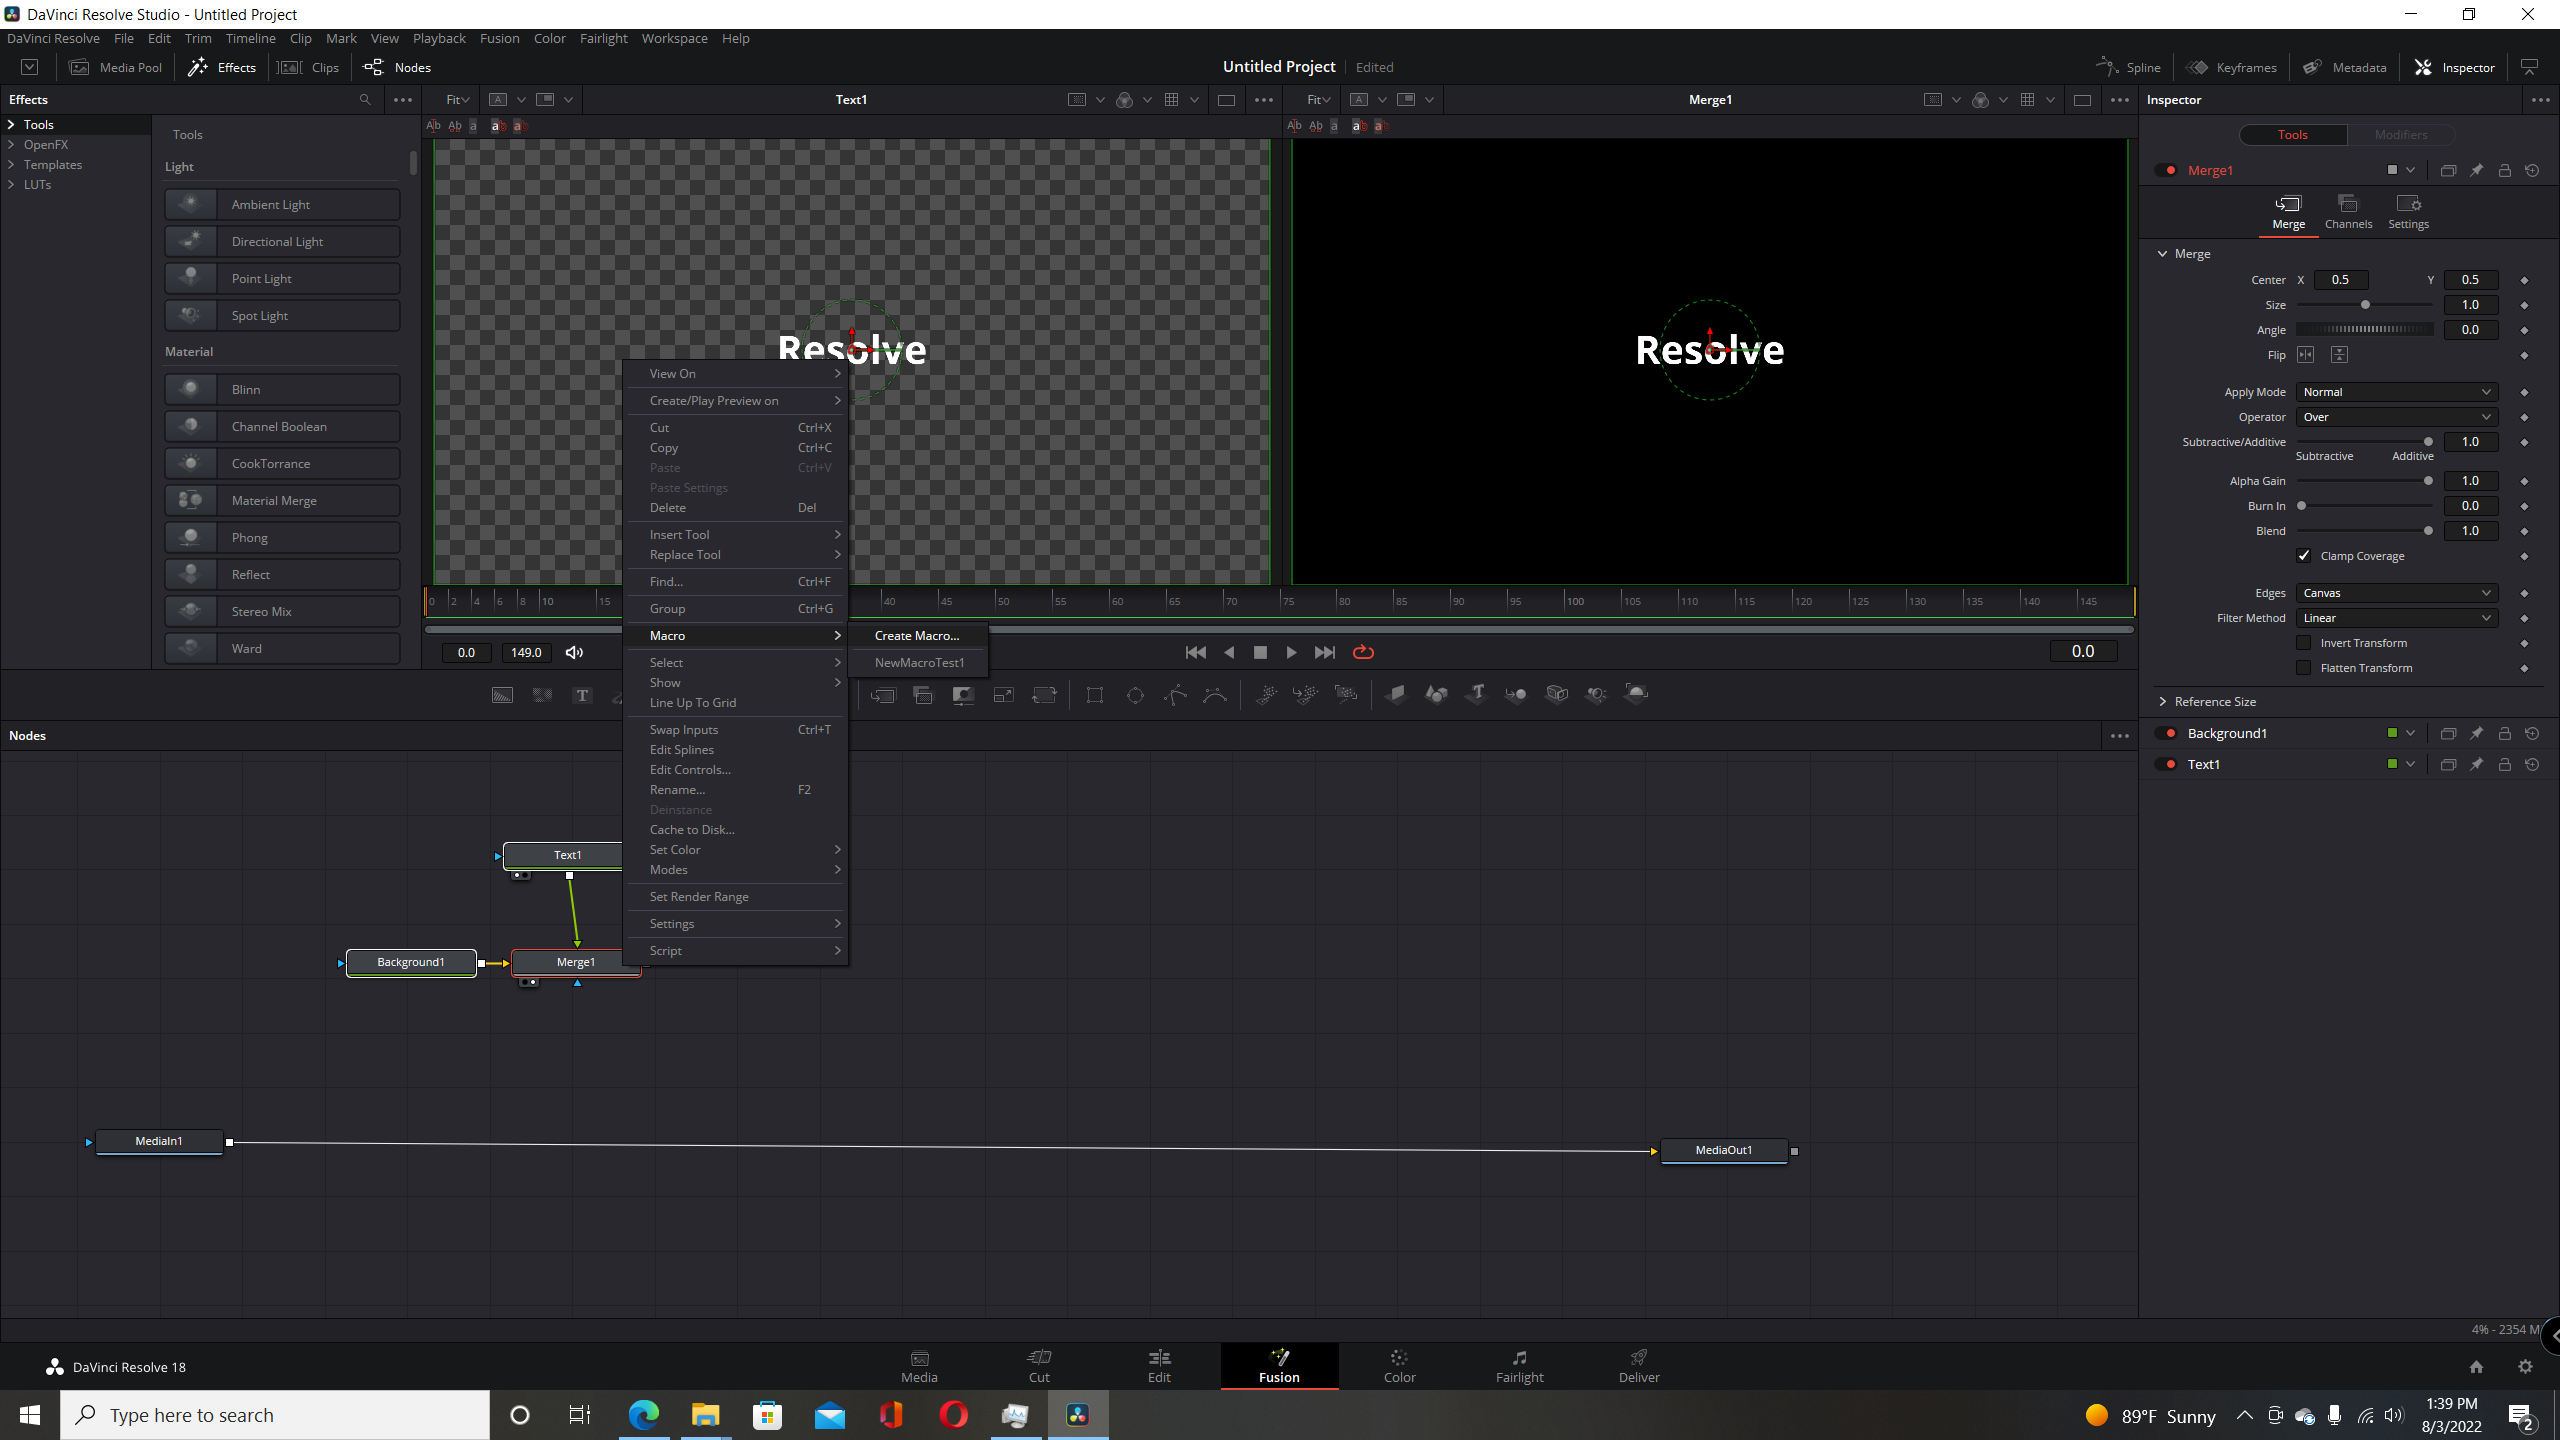
Task: Click the Center X input field
Action: point(2341,280)
